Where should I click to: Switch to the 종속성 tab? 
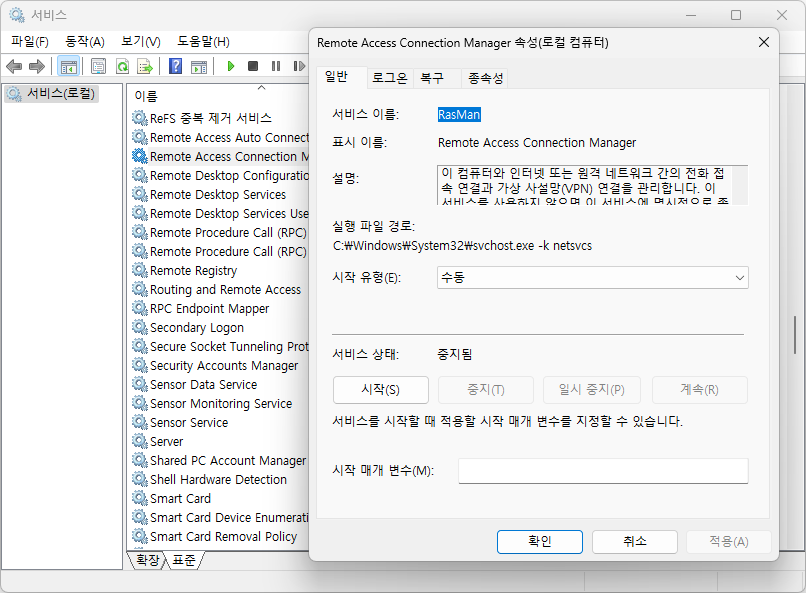[485, 78]
